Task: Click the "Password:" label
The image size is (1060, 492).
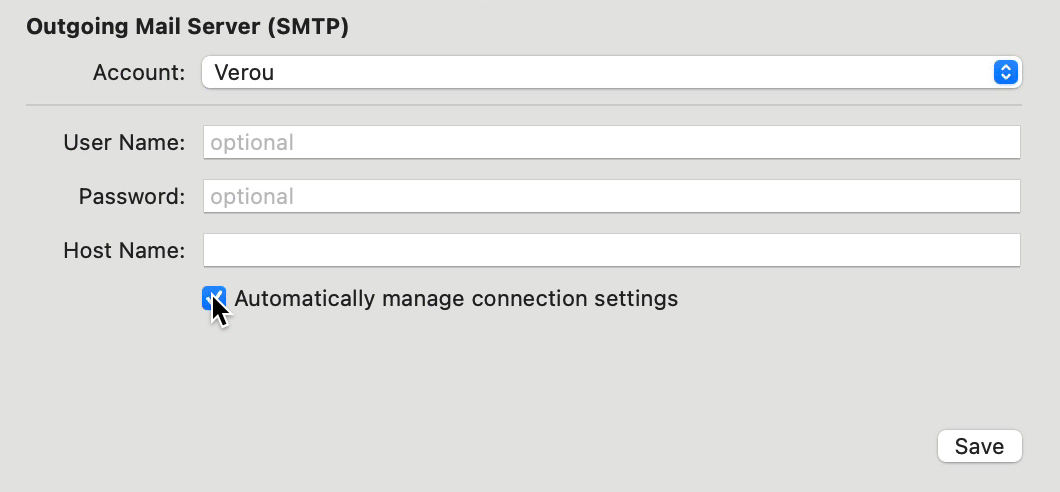Action: [x=132, y=197]
